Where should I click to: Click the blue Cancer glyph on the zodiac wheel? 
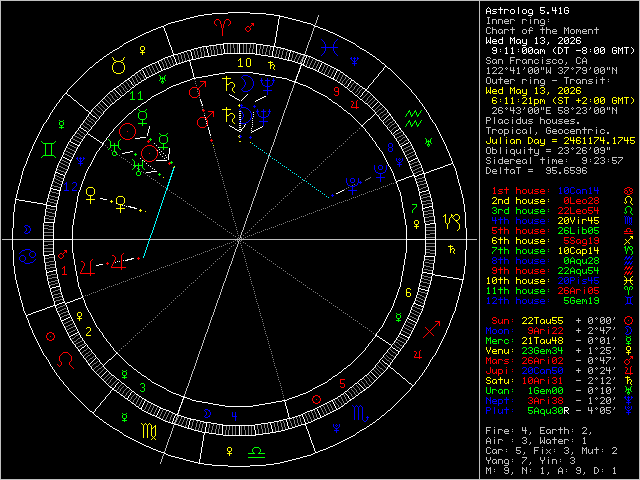pyautogui.click(x=27, y=257)
